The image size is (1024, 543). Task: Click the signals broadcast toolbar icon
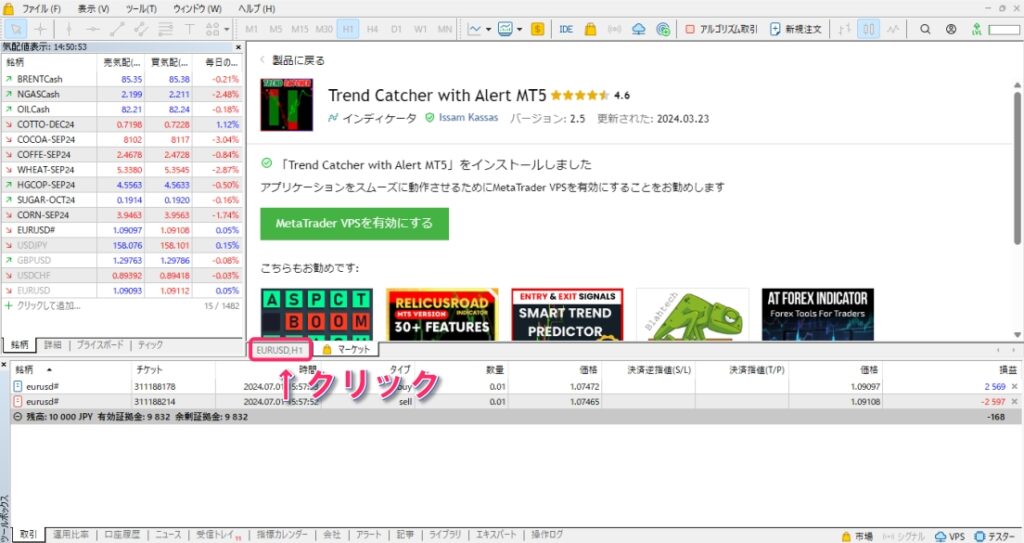coord(615,29)
